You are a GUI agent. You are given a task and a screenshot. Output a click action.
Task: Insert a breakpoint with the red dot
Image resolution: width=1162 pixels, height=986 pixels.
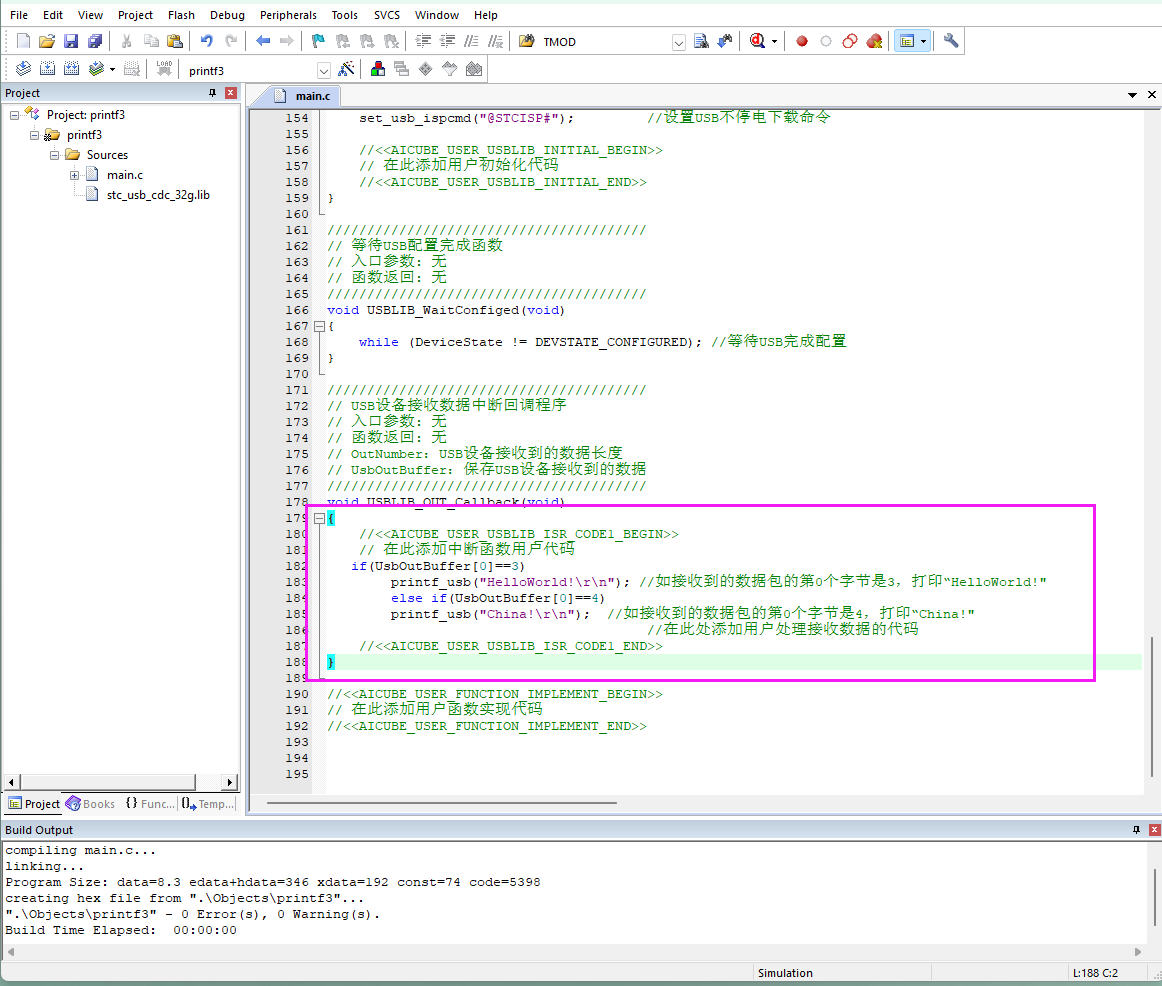click(x=802, y=41)
